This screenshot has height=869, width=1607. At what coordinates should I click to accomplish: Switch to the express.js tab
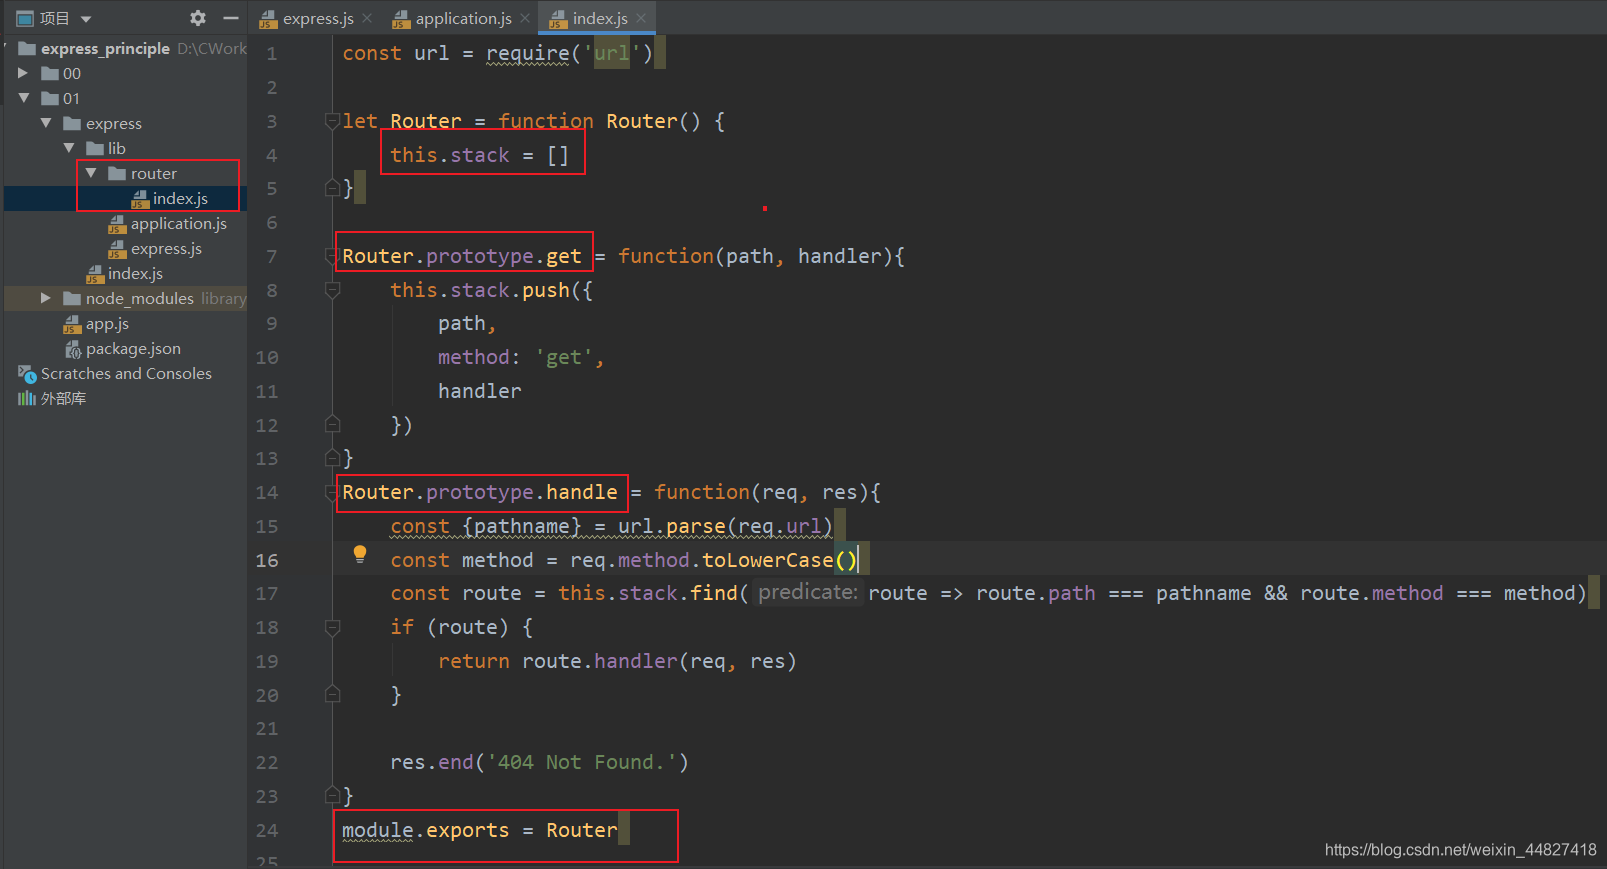(318, 18)
